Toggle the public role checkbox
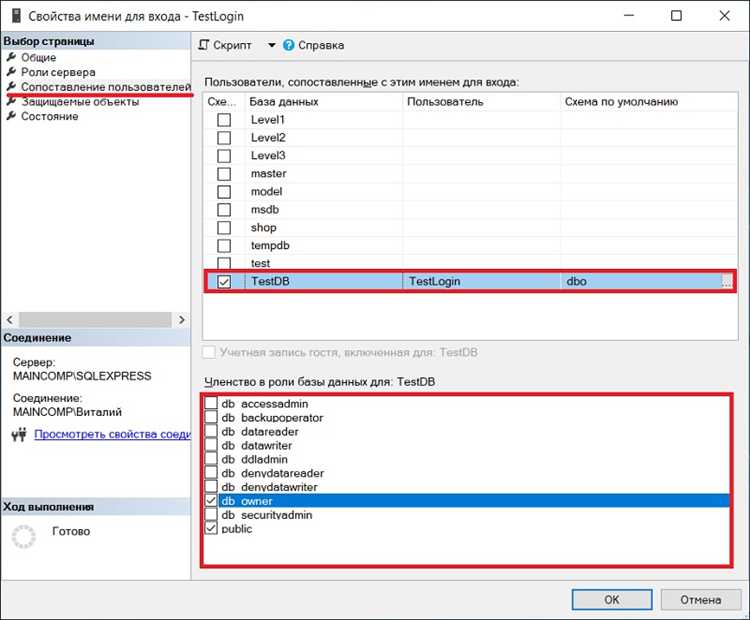The height and width of the screenshot is (620, 750). pos(211,529)
